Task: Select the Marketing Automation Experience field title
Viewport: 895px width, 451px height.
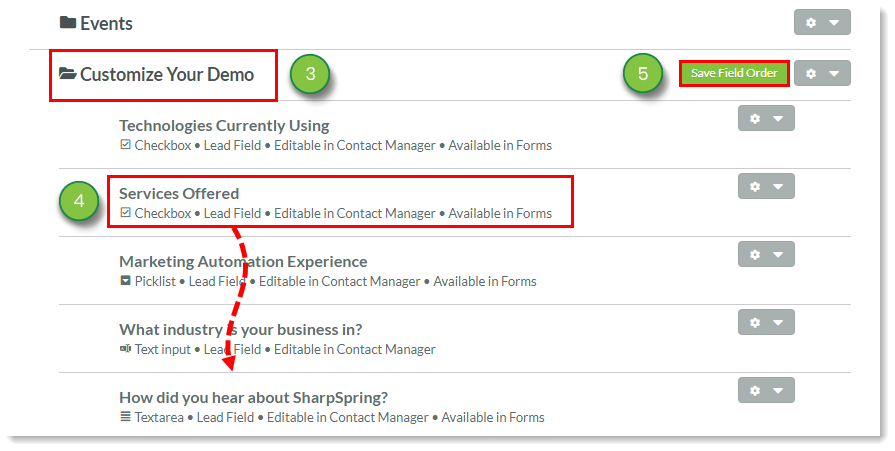Action: point(243,261)
